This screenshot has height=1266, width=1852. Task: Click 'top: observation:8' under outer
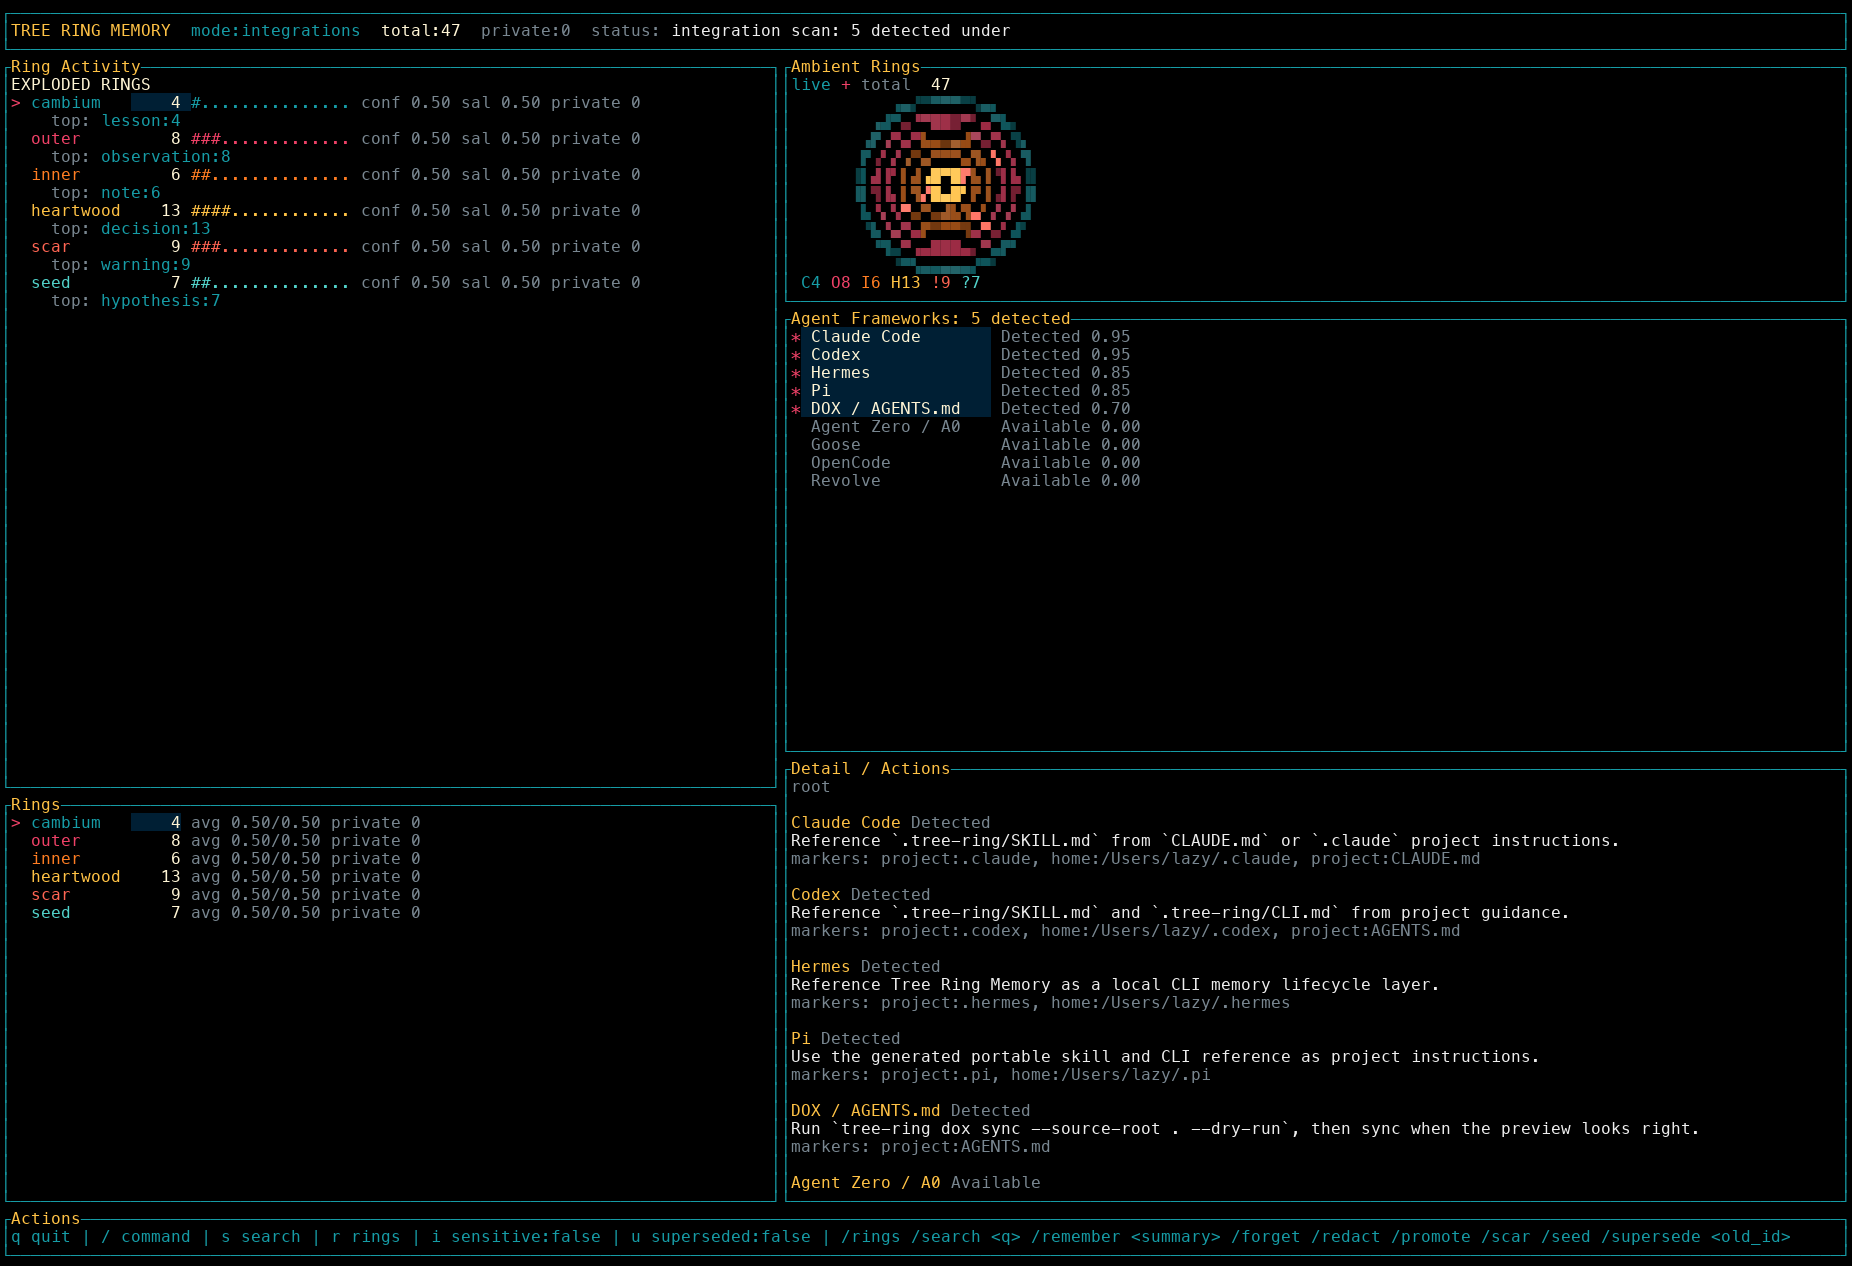click(141, 157)
